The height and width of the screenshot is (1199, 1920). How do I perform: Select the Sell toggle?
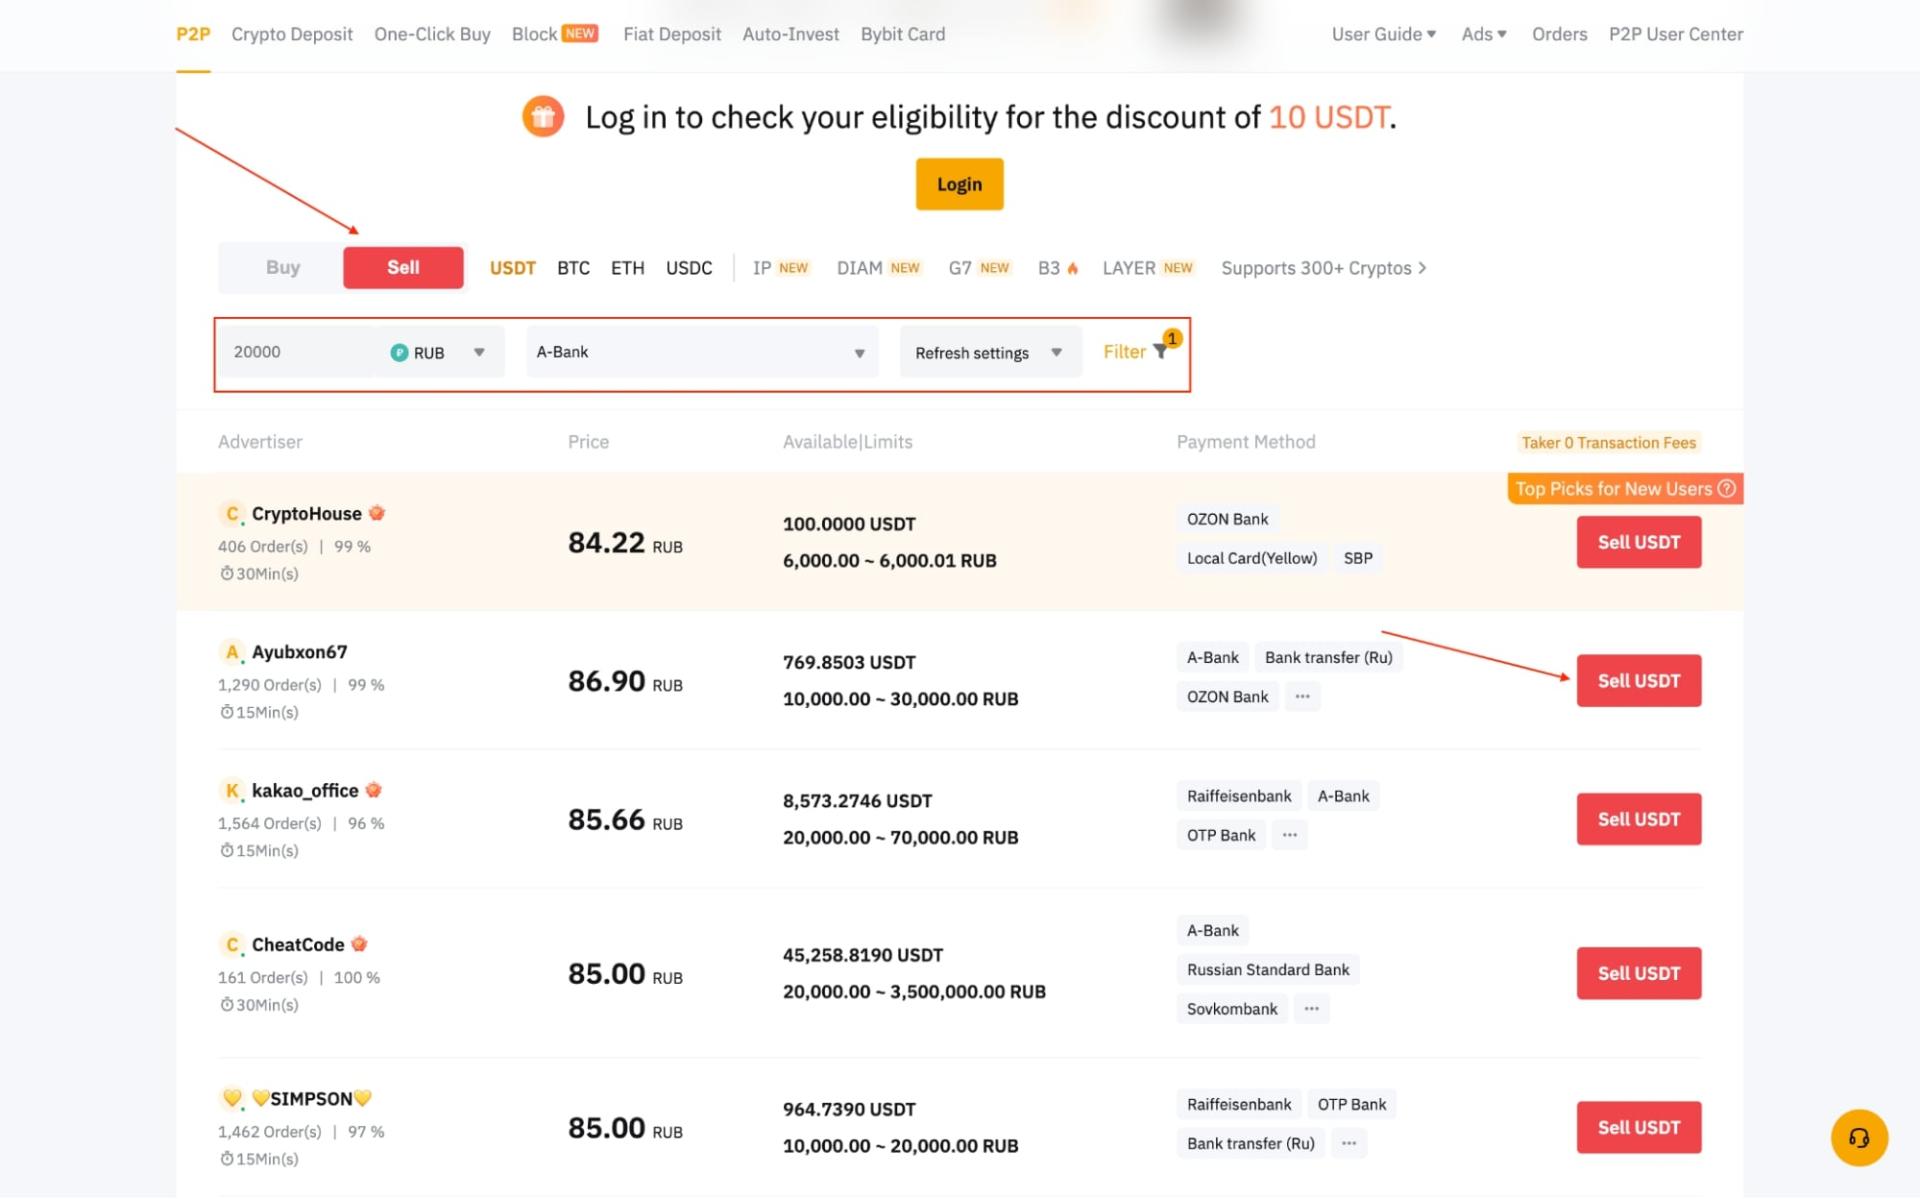403,268
